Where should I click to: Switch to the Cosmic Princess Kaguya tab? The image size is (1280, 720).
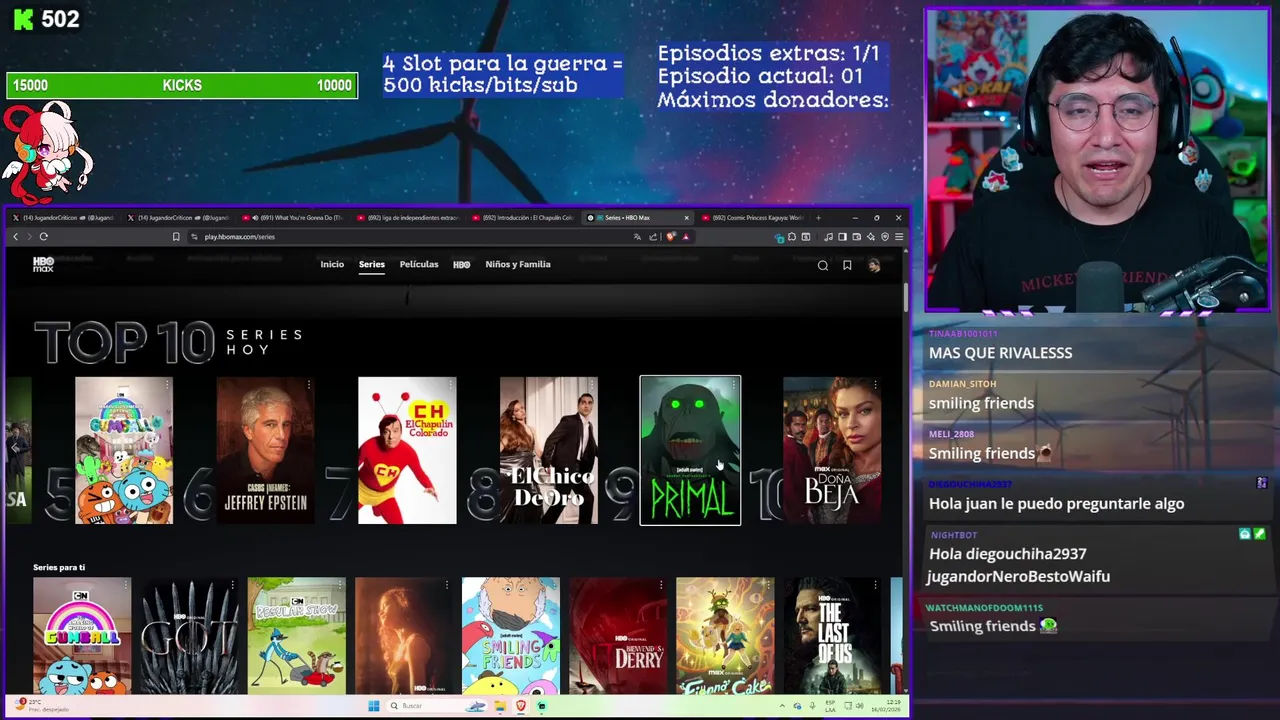pos(752,217)
